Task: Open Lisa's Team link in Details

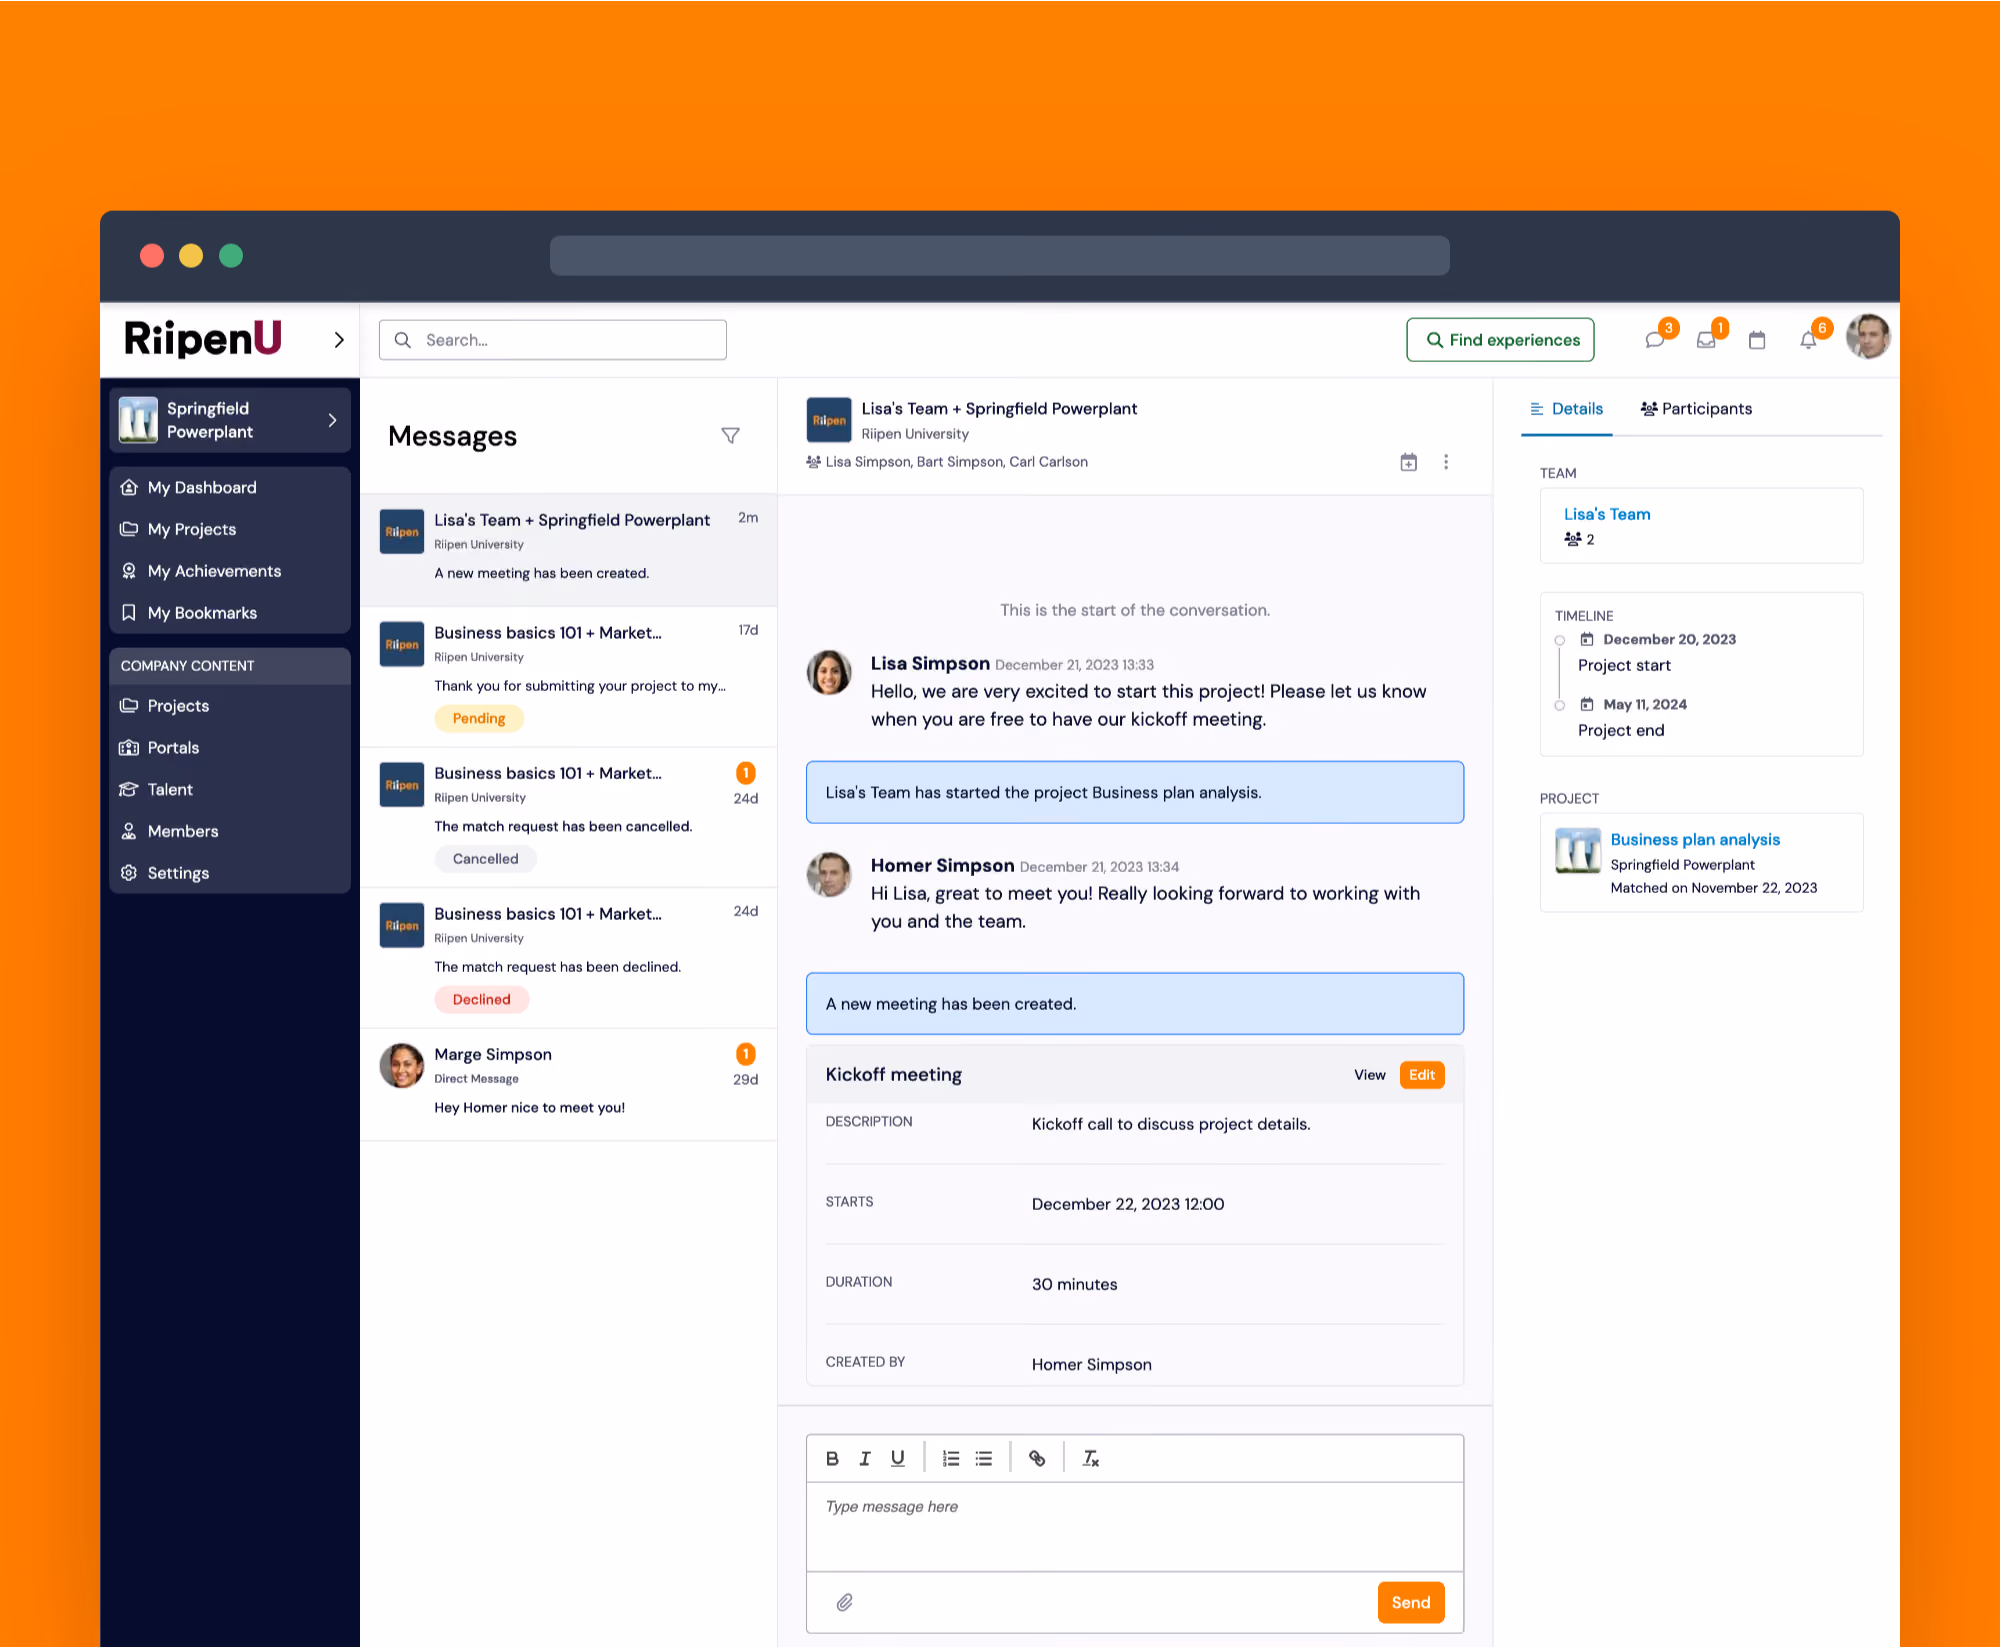Action: point(1607,514)
